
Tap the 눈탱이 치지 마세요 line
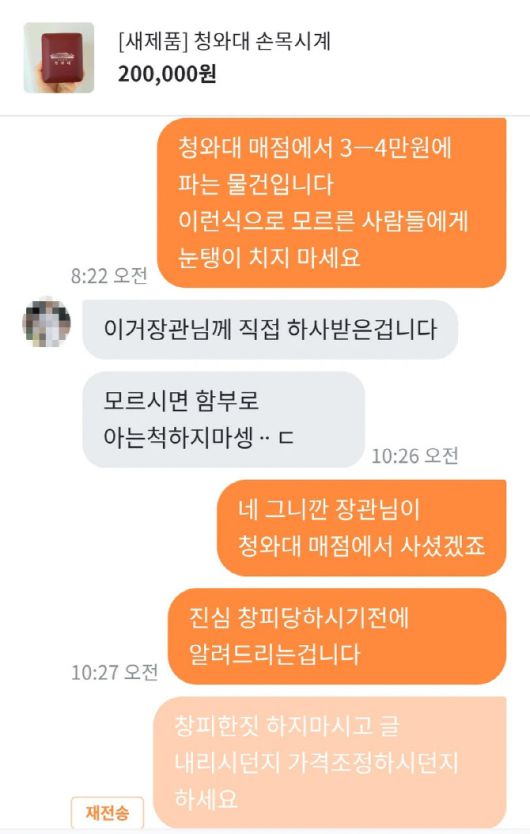coord(269,258)
